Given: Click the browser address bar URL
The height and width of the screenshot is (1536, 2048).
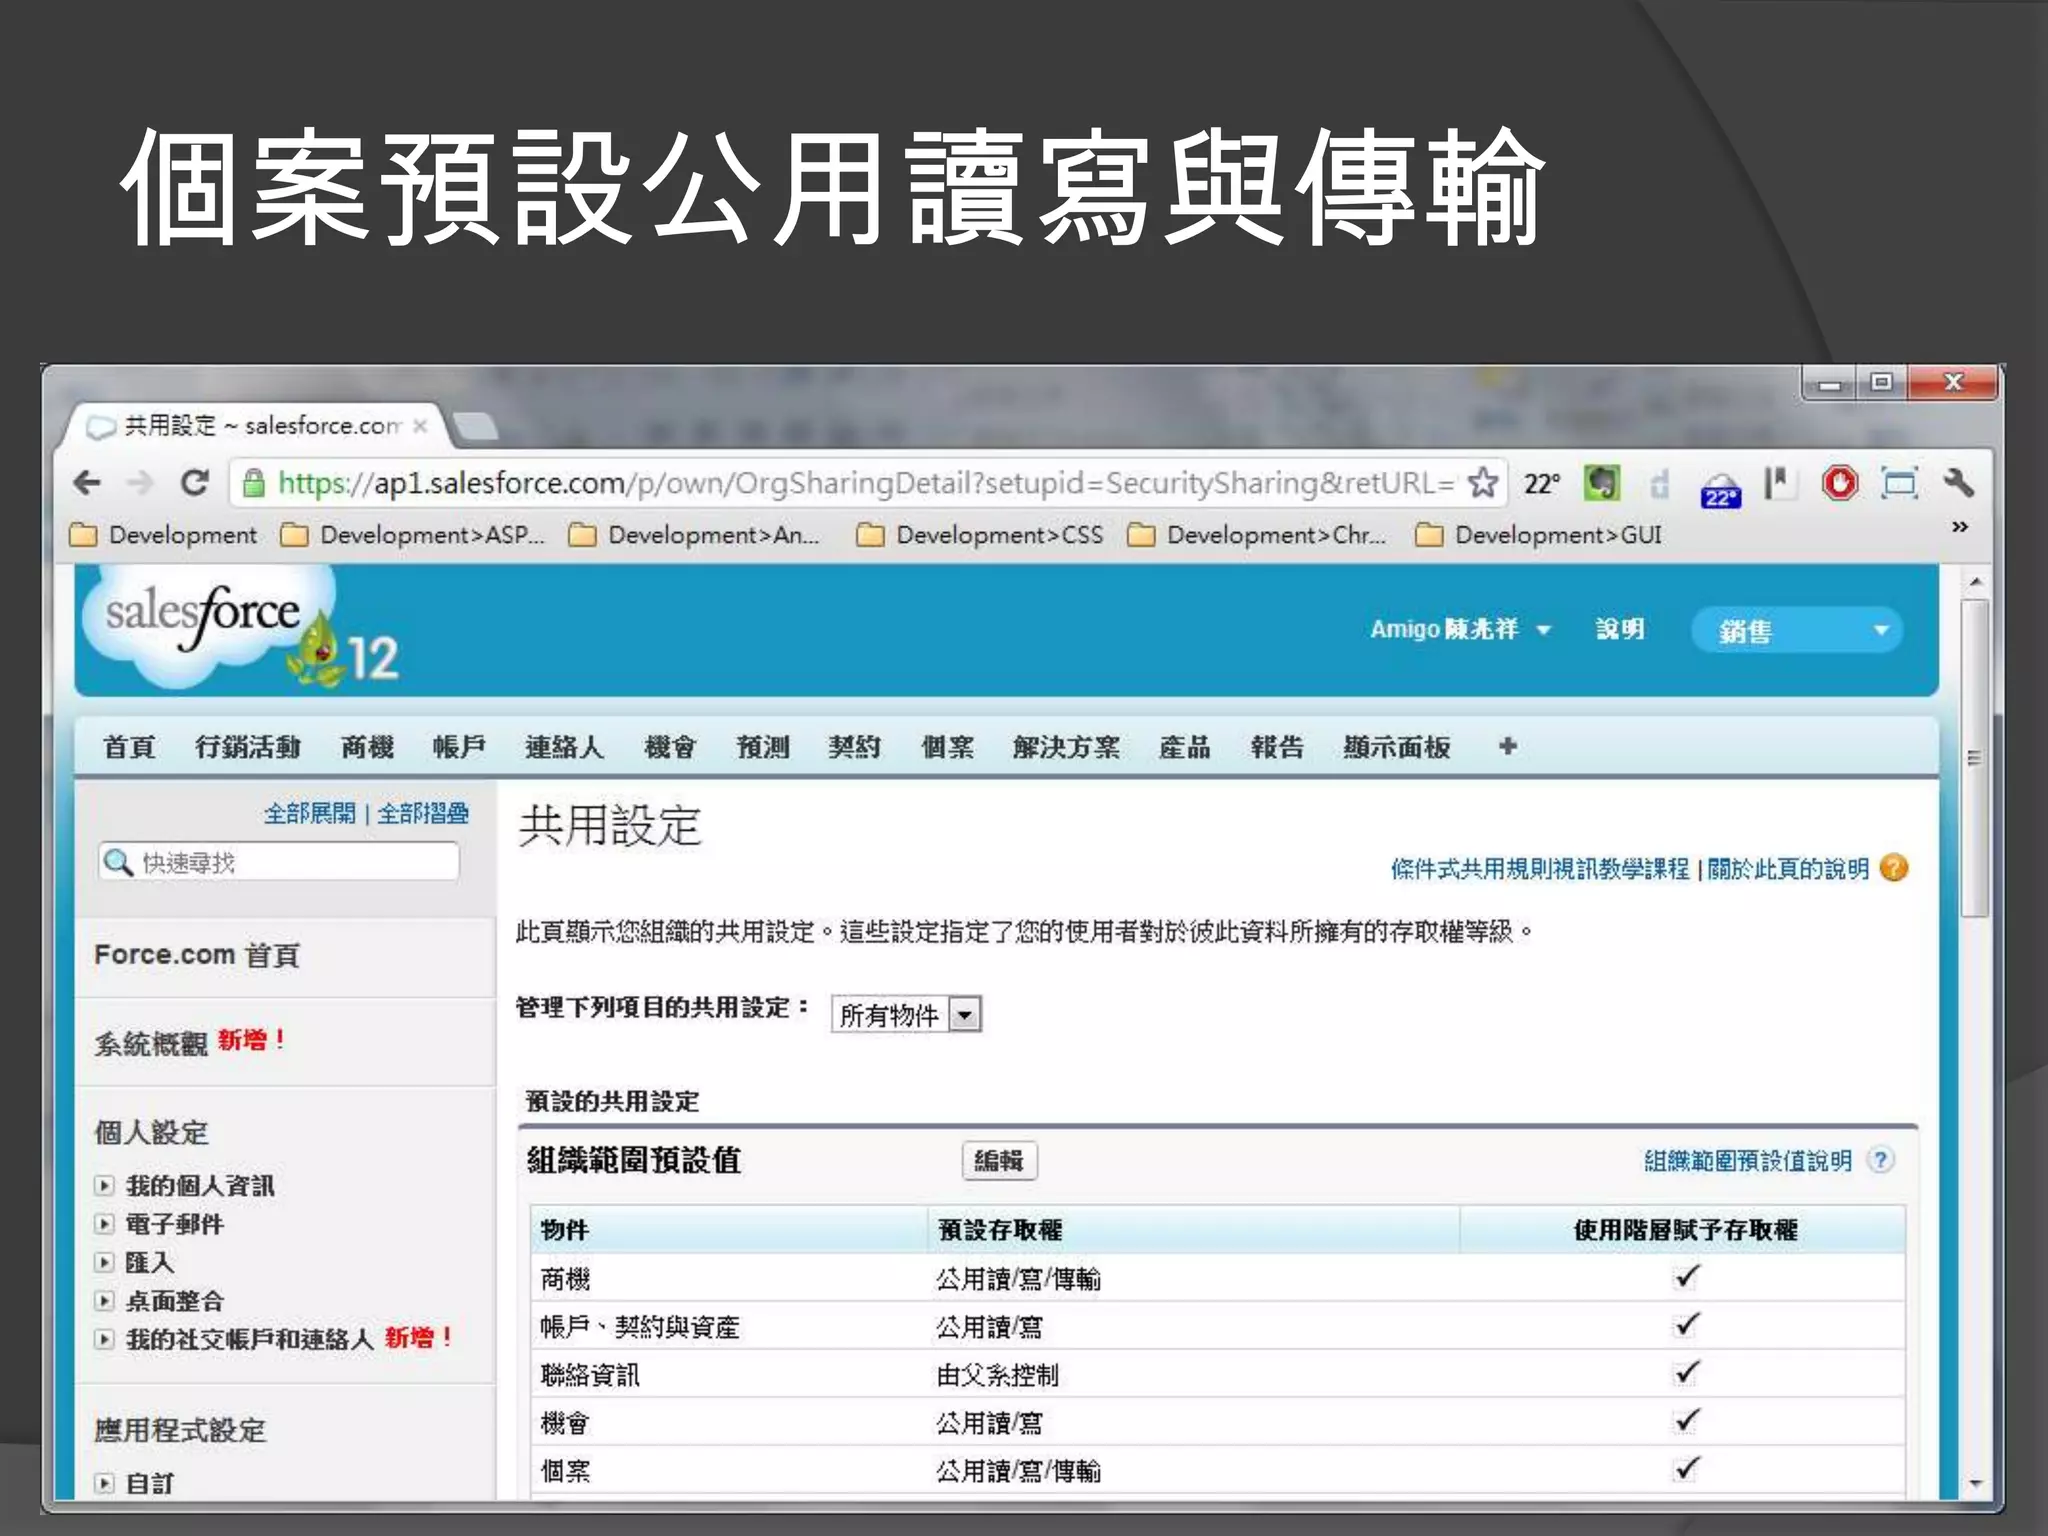Looking at the screenshot, I should click(865, 484).
